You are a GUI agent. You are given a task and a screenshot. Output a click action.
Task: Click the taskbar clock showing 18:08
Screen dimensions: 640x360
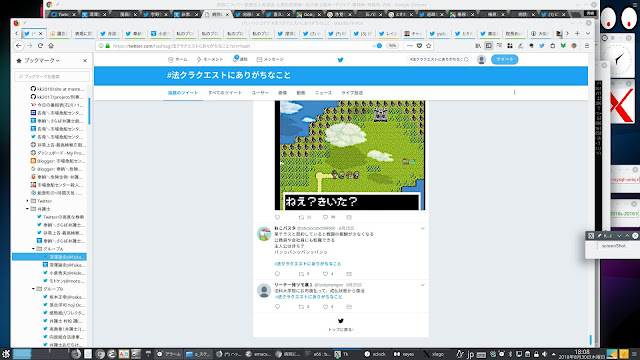pyautogui.click(x=582, y=354)
